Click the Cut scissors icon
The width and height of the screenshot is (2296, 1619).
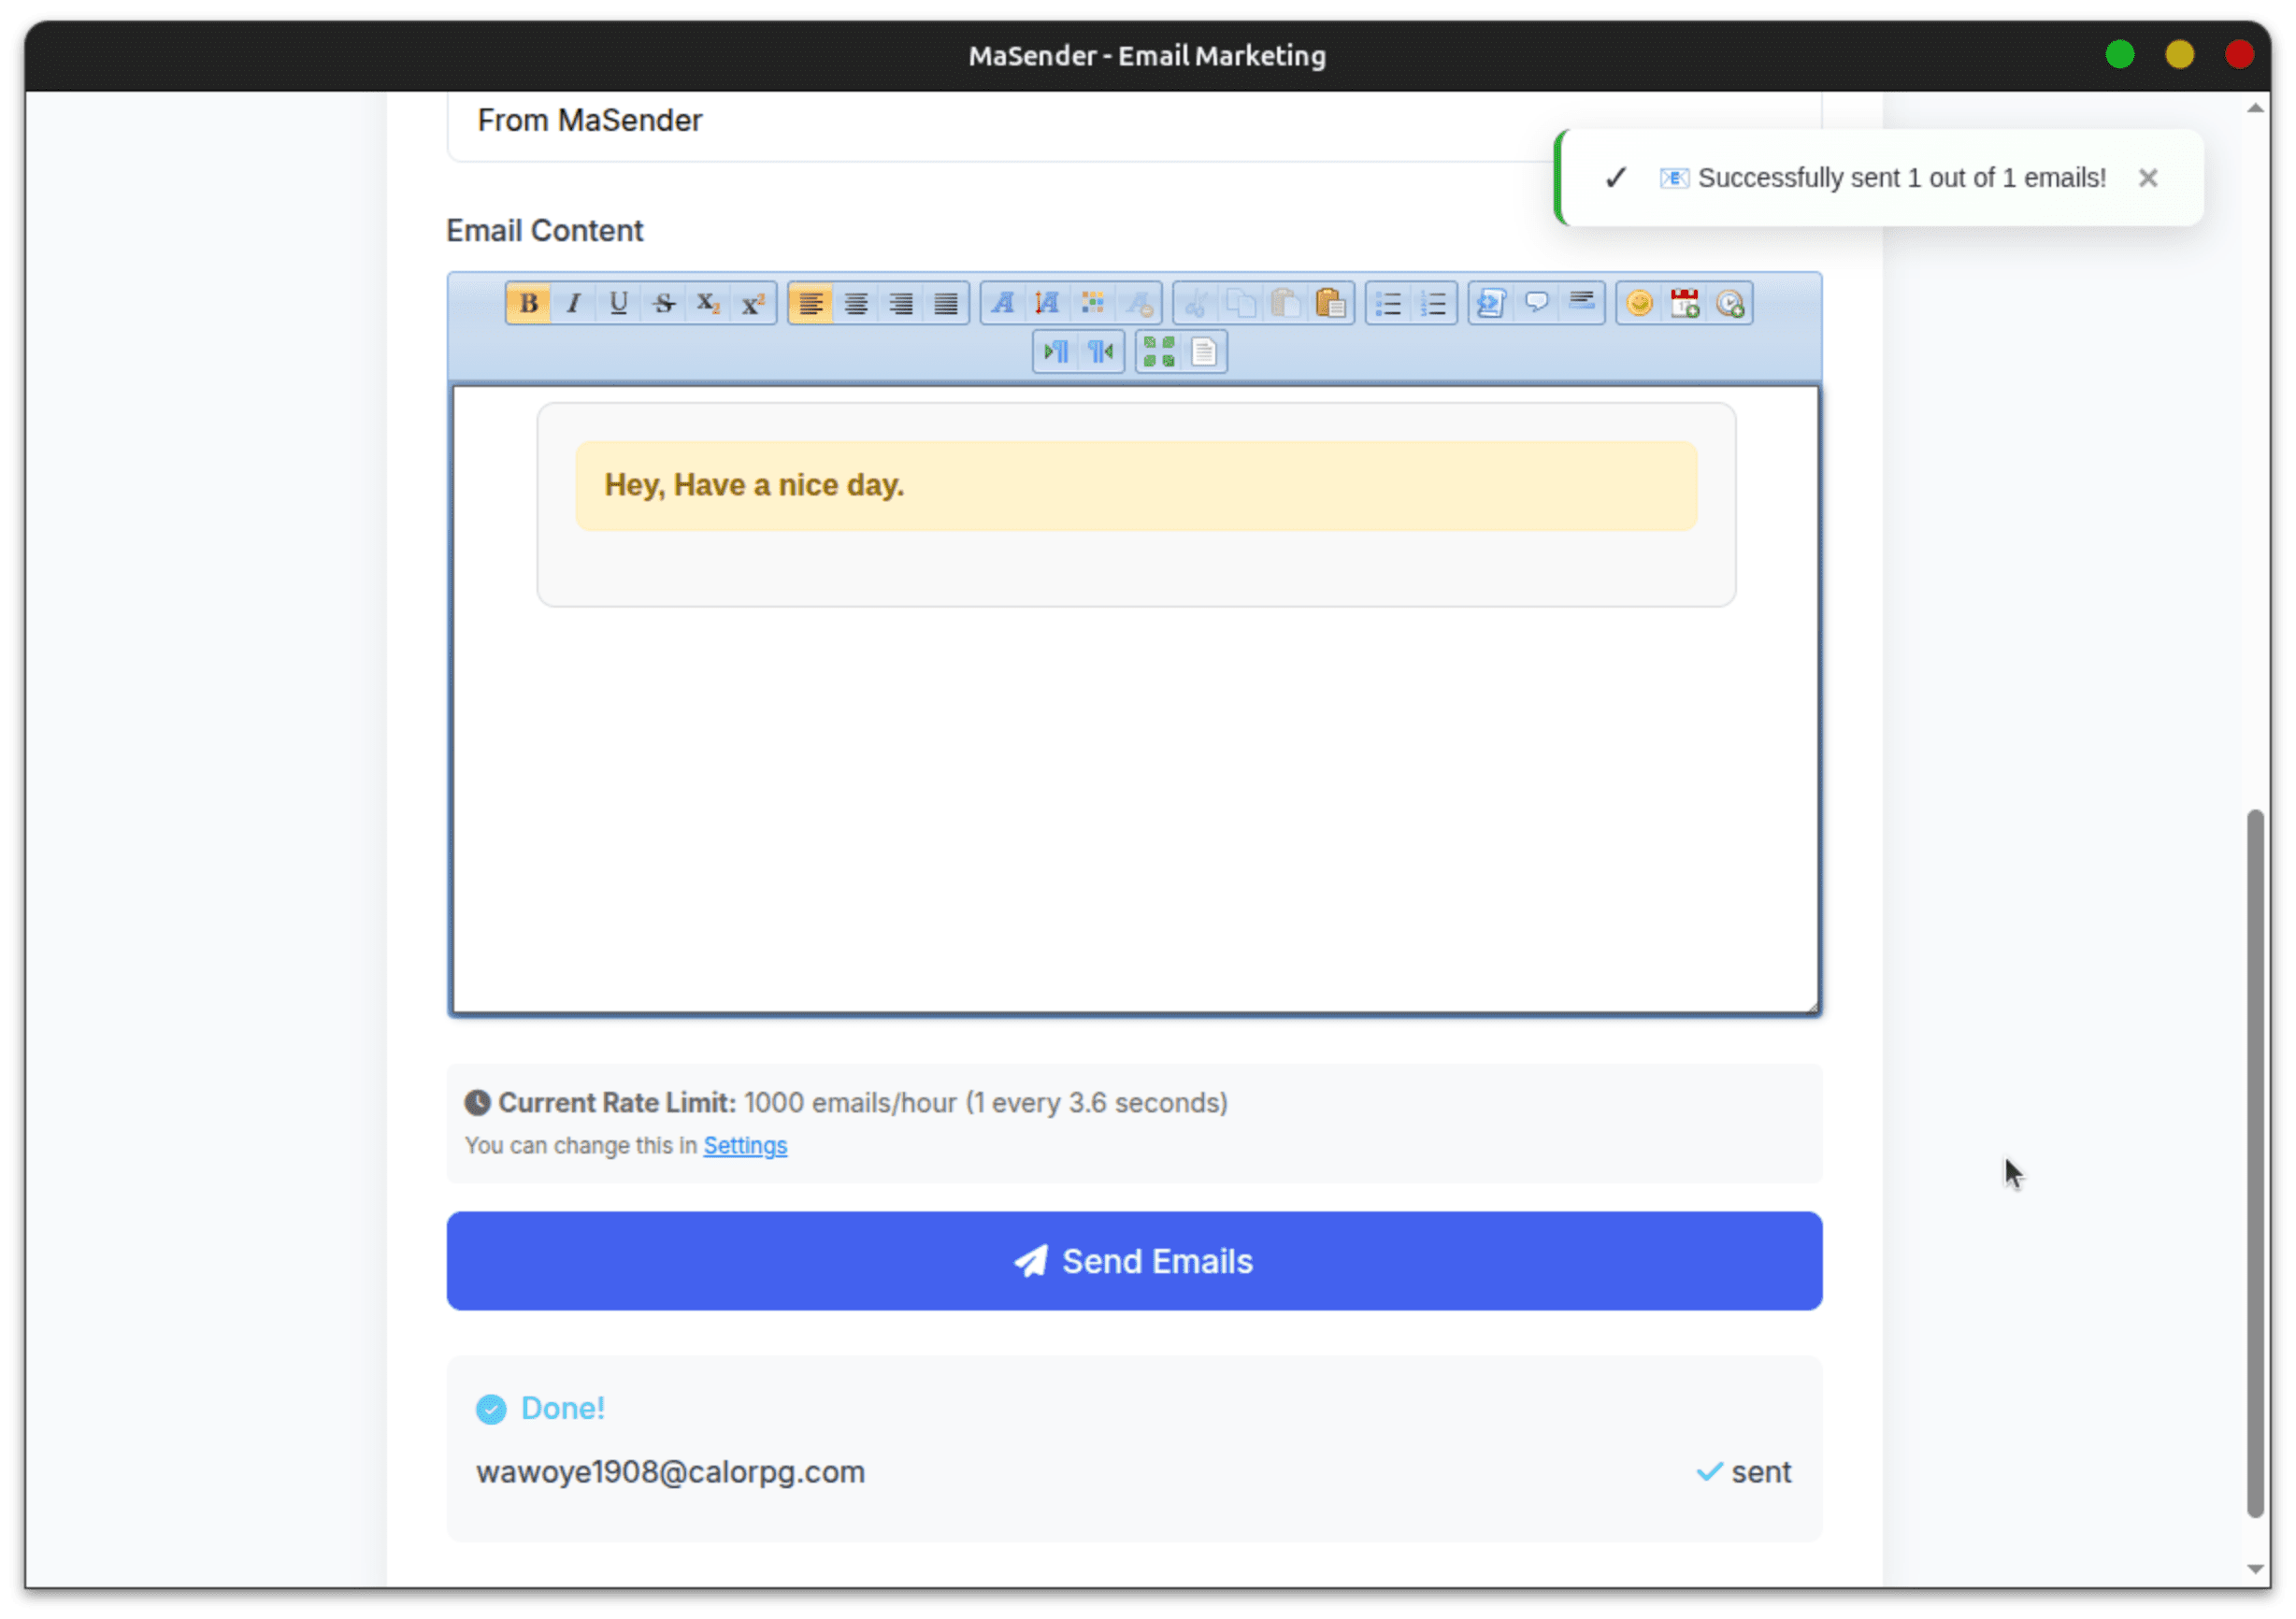[1196, 303]
